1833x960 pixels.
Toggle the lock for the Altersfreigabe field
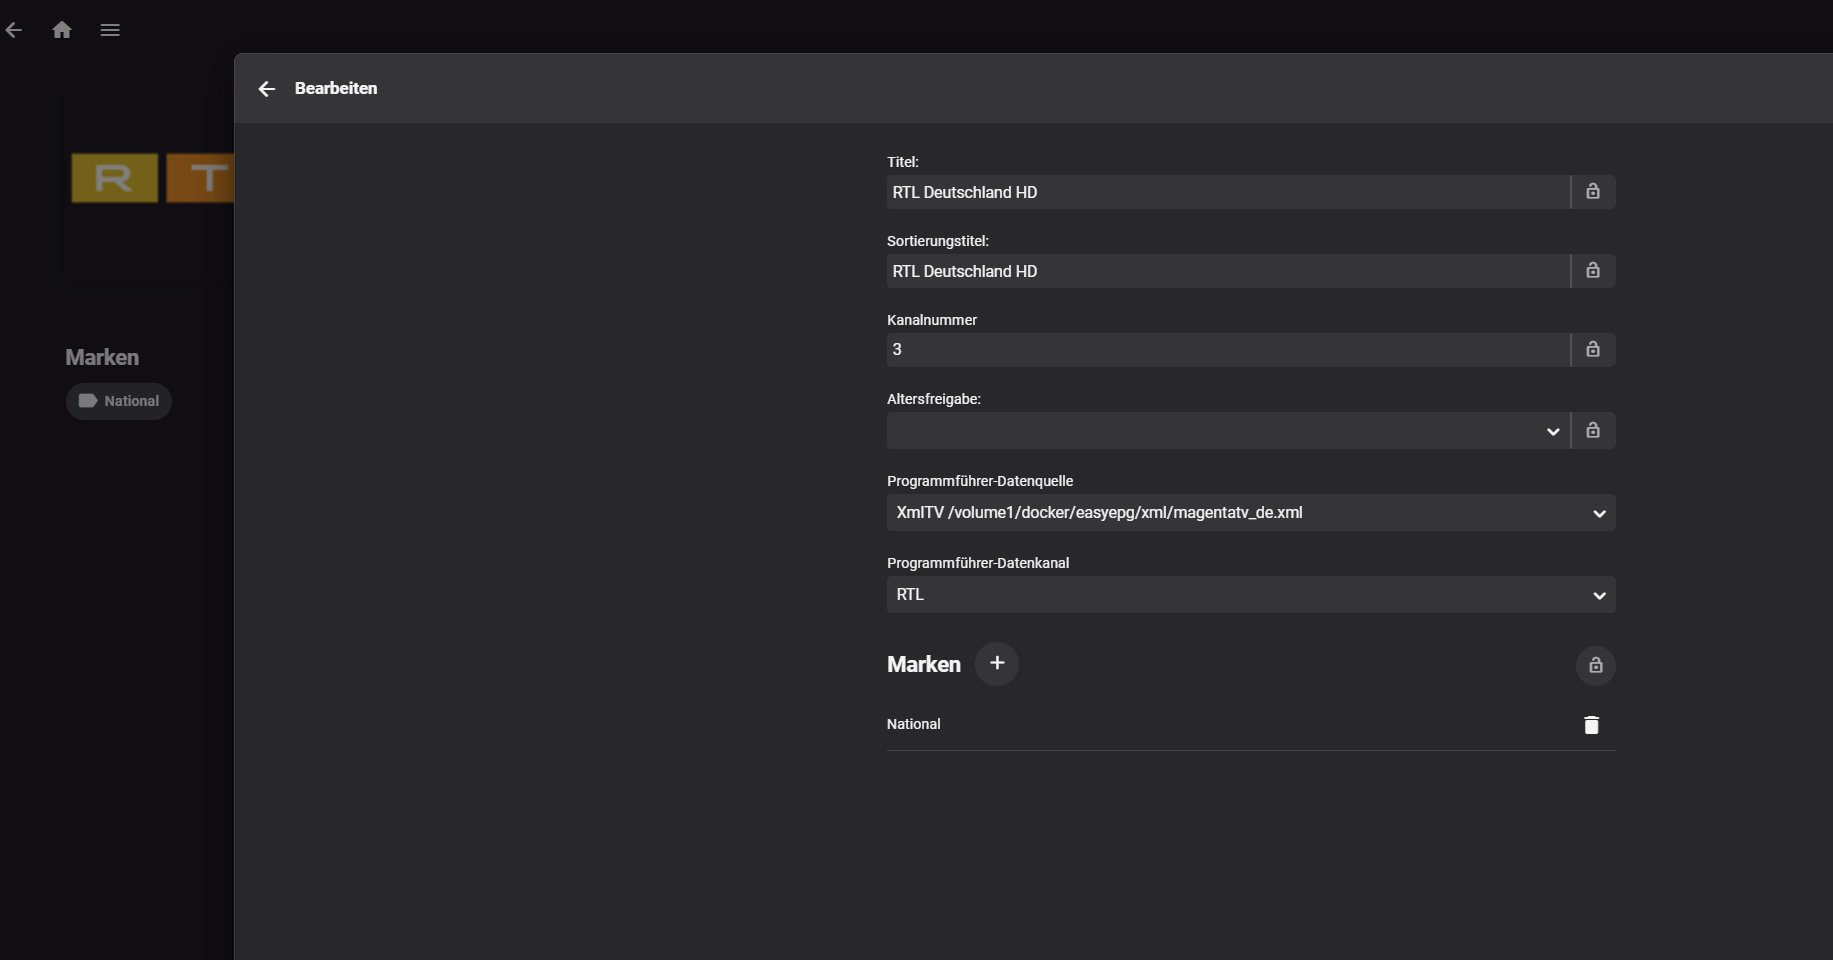pos(1593,431)
